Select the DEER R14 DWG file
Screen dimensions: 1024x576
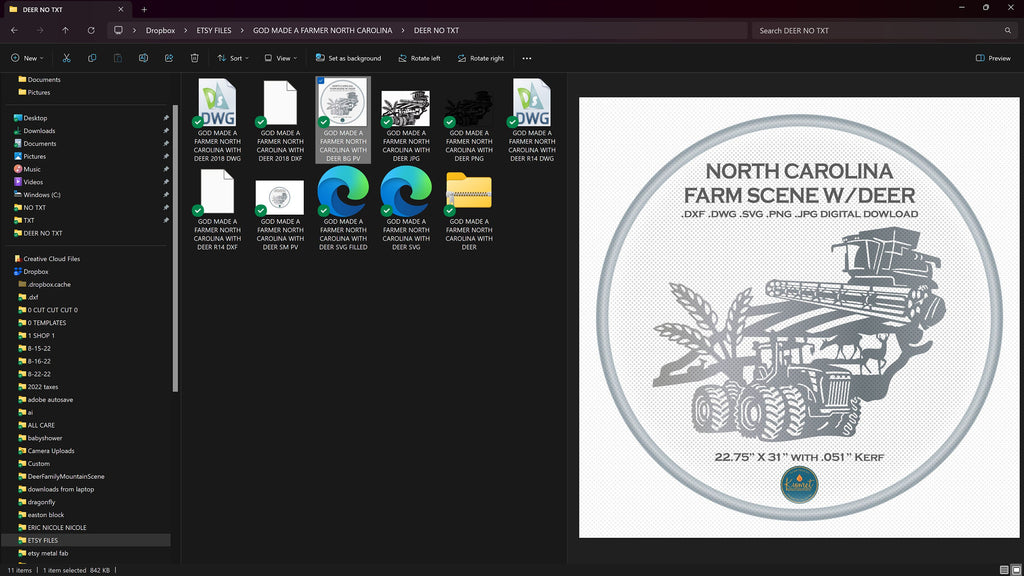click(x=532, y=120)
